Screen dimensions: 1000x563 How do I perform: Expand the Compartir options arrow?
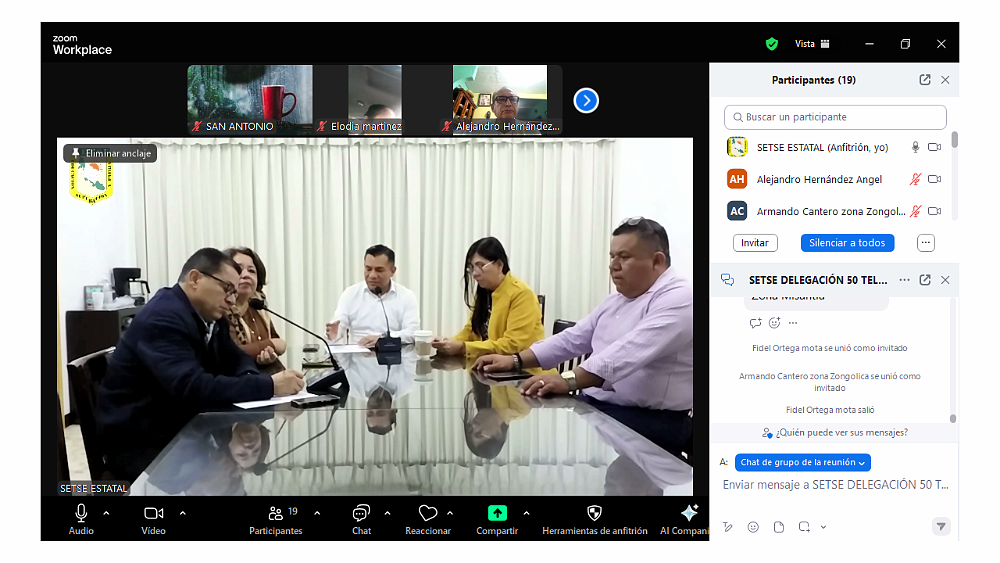coord(526,513)
